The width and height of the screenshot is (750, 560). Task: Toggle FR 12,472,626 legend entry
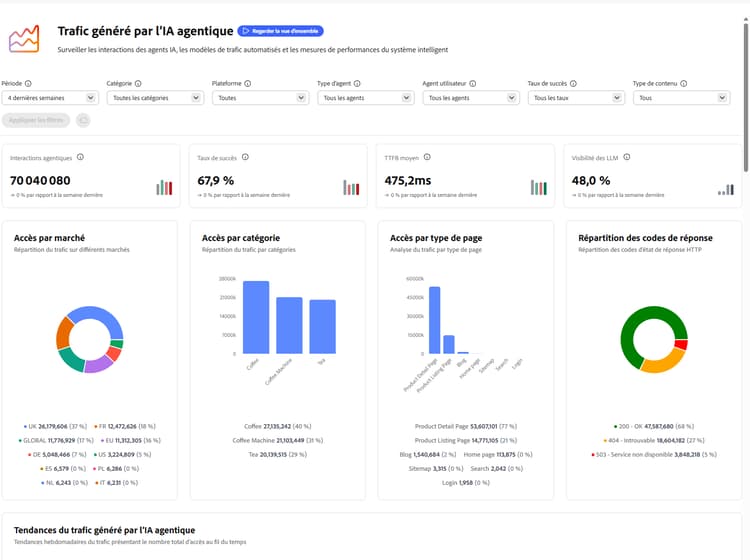point(124,426)
